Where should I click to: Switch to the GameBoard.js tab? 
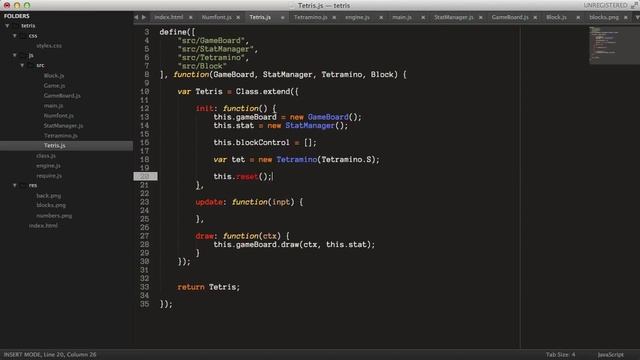[x=510, y=17]
